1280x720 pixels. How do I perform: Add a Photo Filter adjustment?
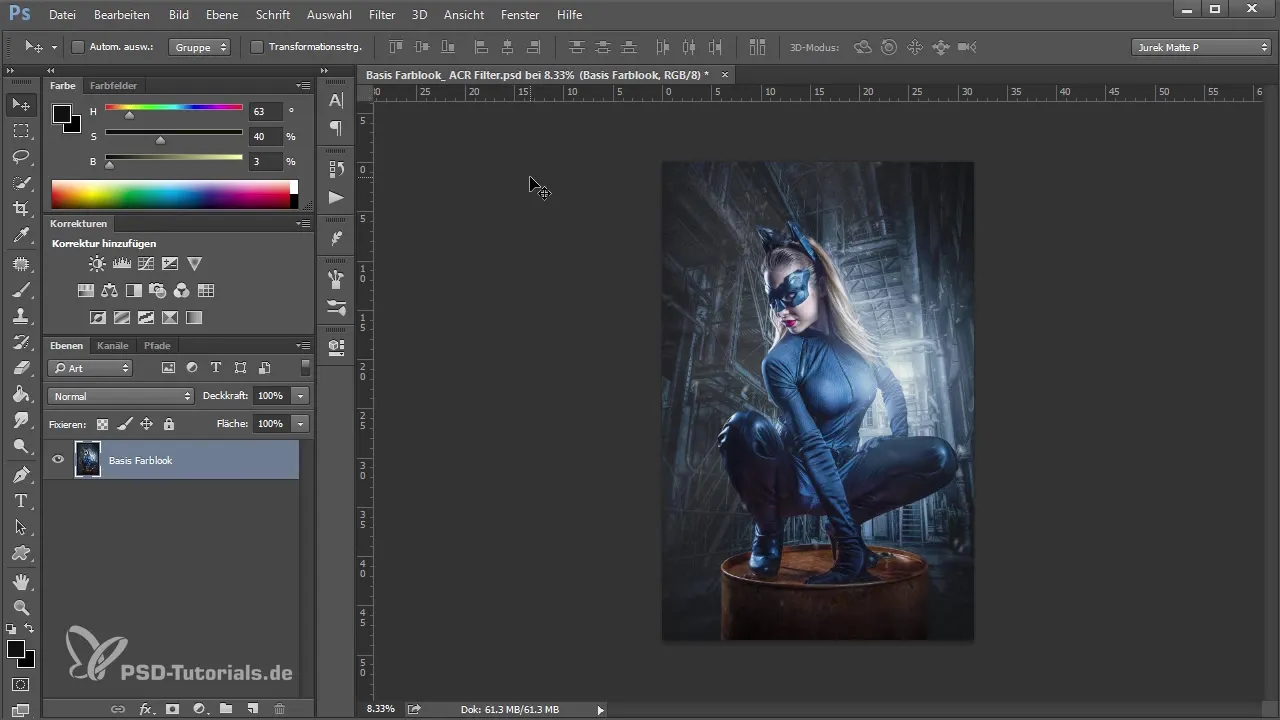(x=158, y=291)
